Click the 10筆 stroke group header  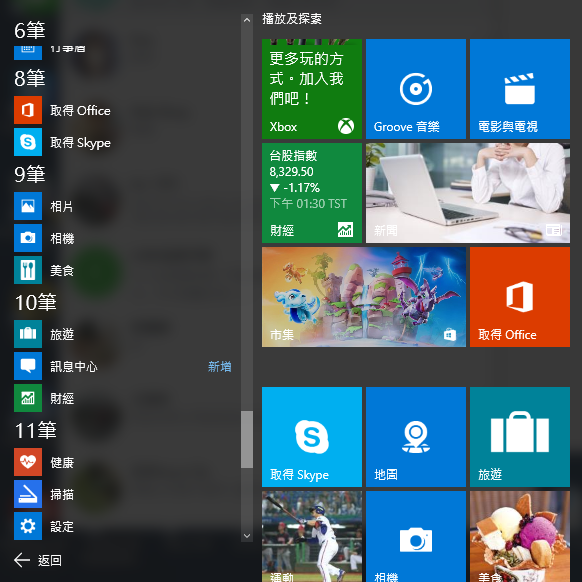(x=36, y=302)
